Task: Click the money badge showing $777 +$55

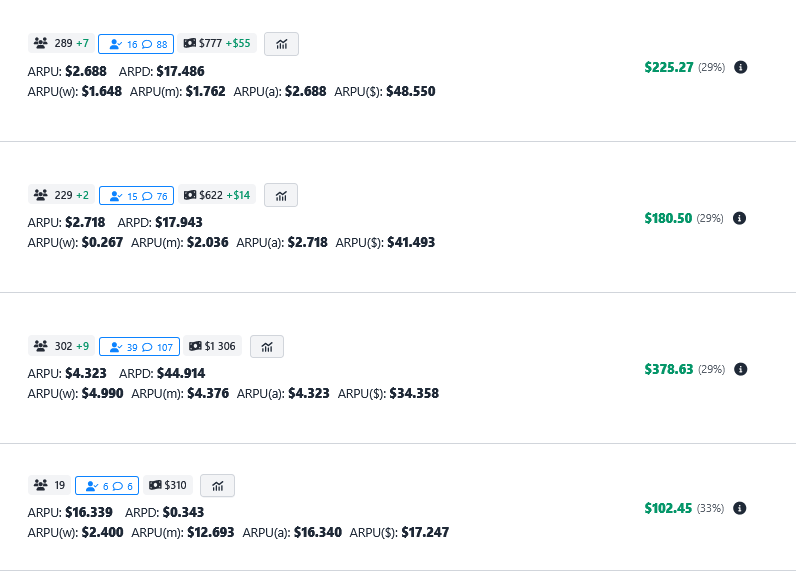Action: [x=217, y=44]
